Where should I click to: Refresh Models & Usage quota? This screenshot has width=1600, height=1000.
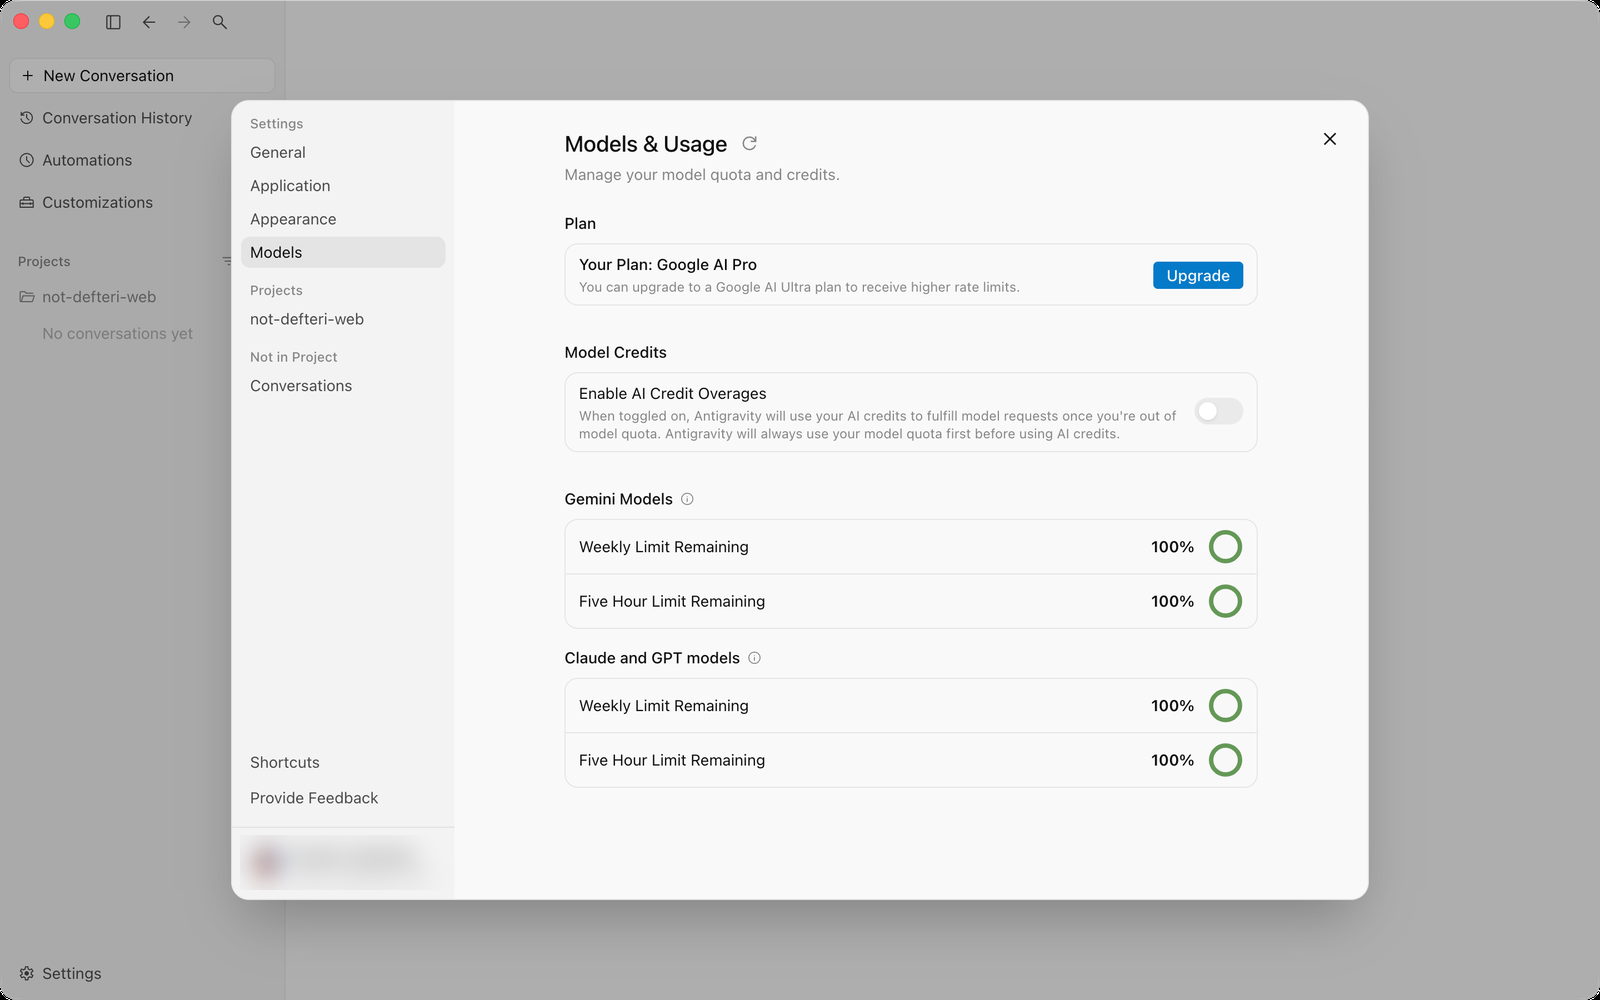[x=749, y=144]
